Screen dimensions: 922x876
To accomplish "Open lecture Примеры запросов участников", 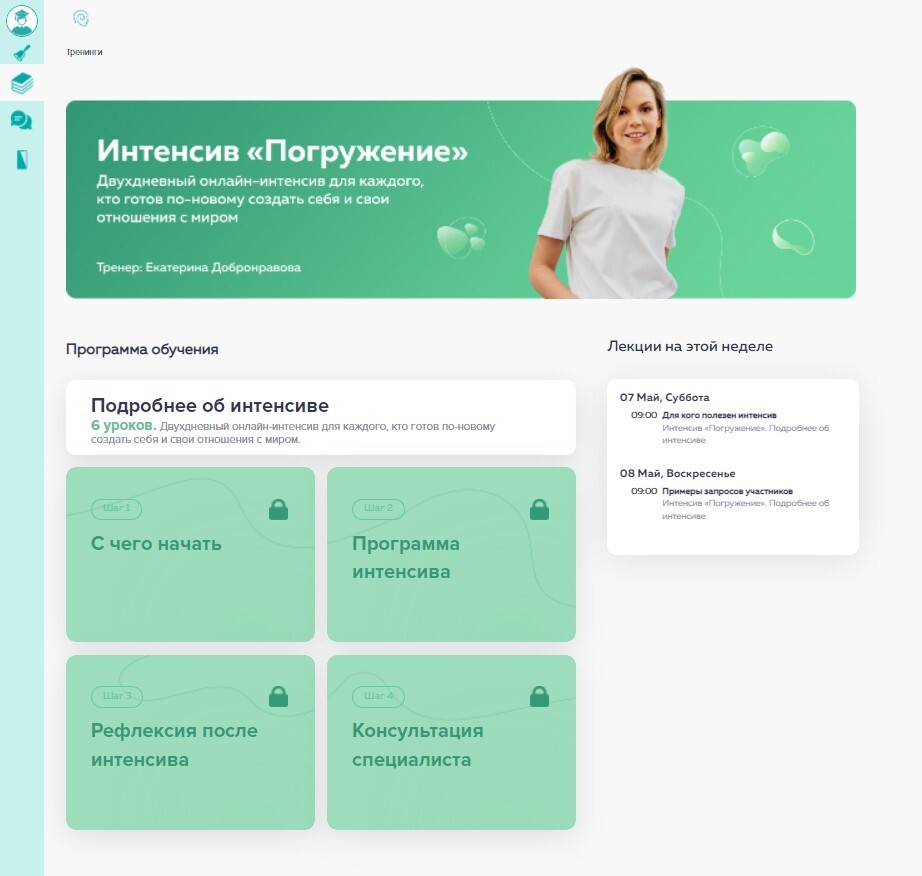I will tap(727, 491).
